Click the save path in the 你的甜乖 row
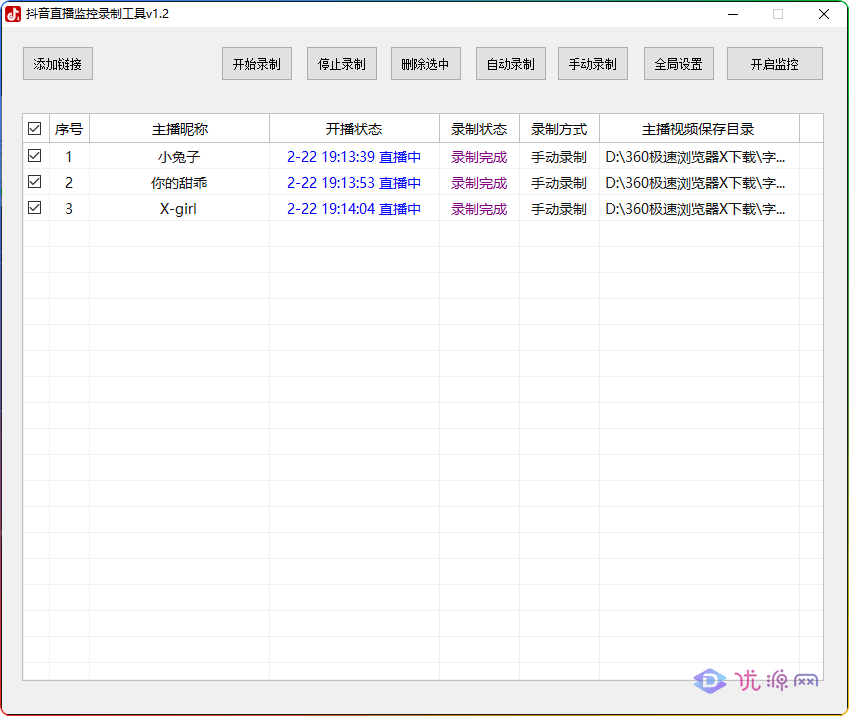This screenshot has height=716, width=849. pyautogui.click(x=695, y=183)
